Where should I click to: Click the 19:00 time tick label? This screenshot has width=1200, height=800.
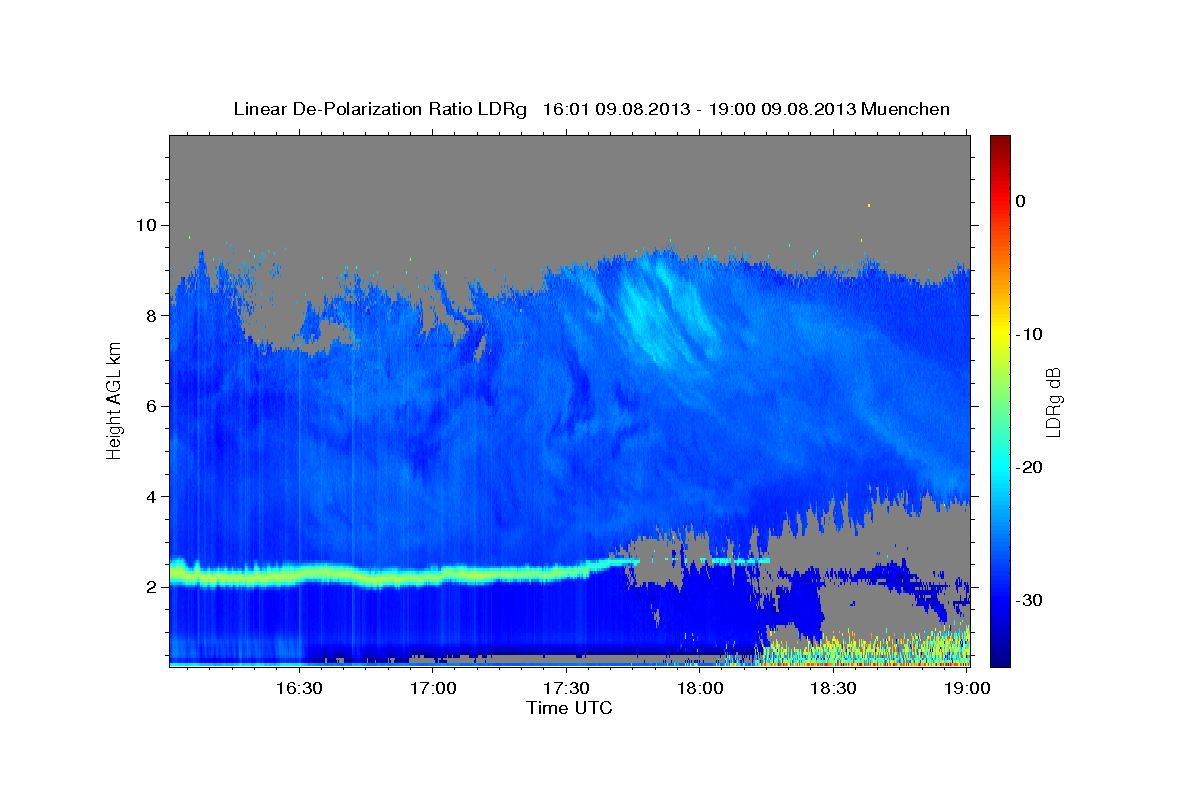click(x=966, y=689)
